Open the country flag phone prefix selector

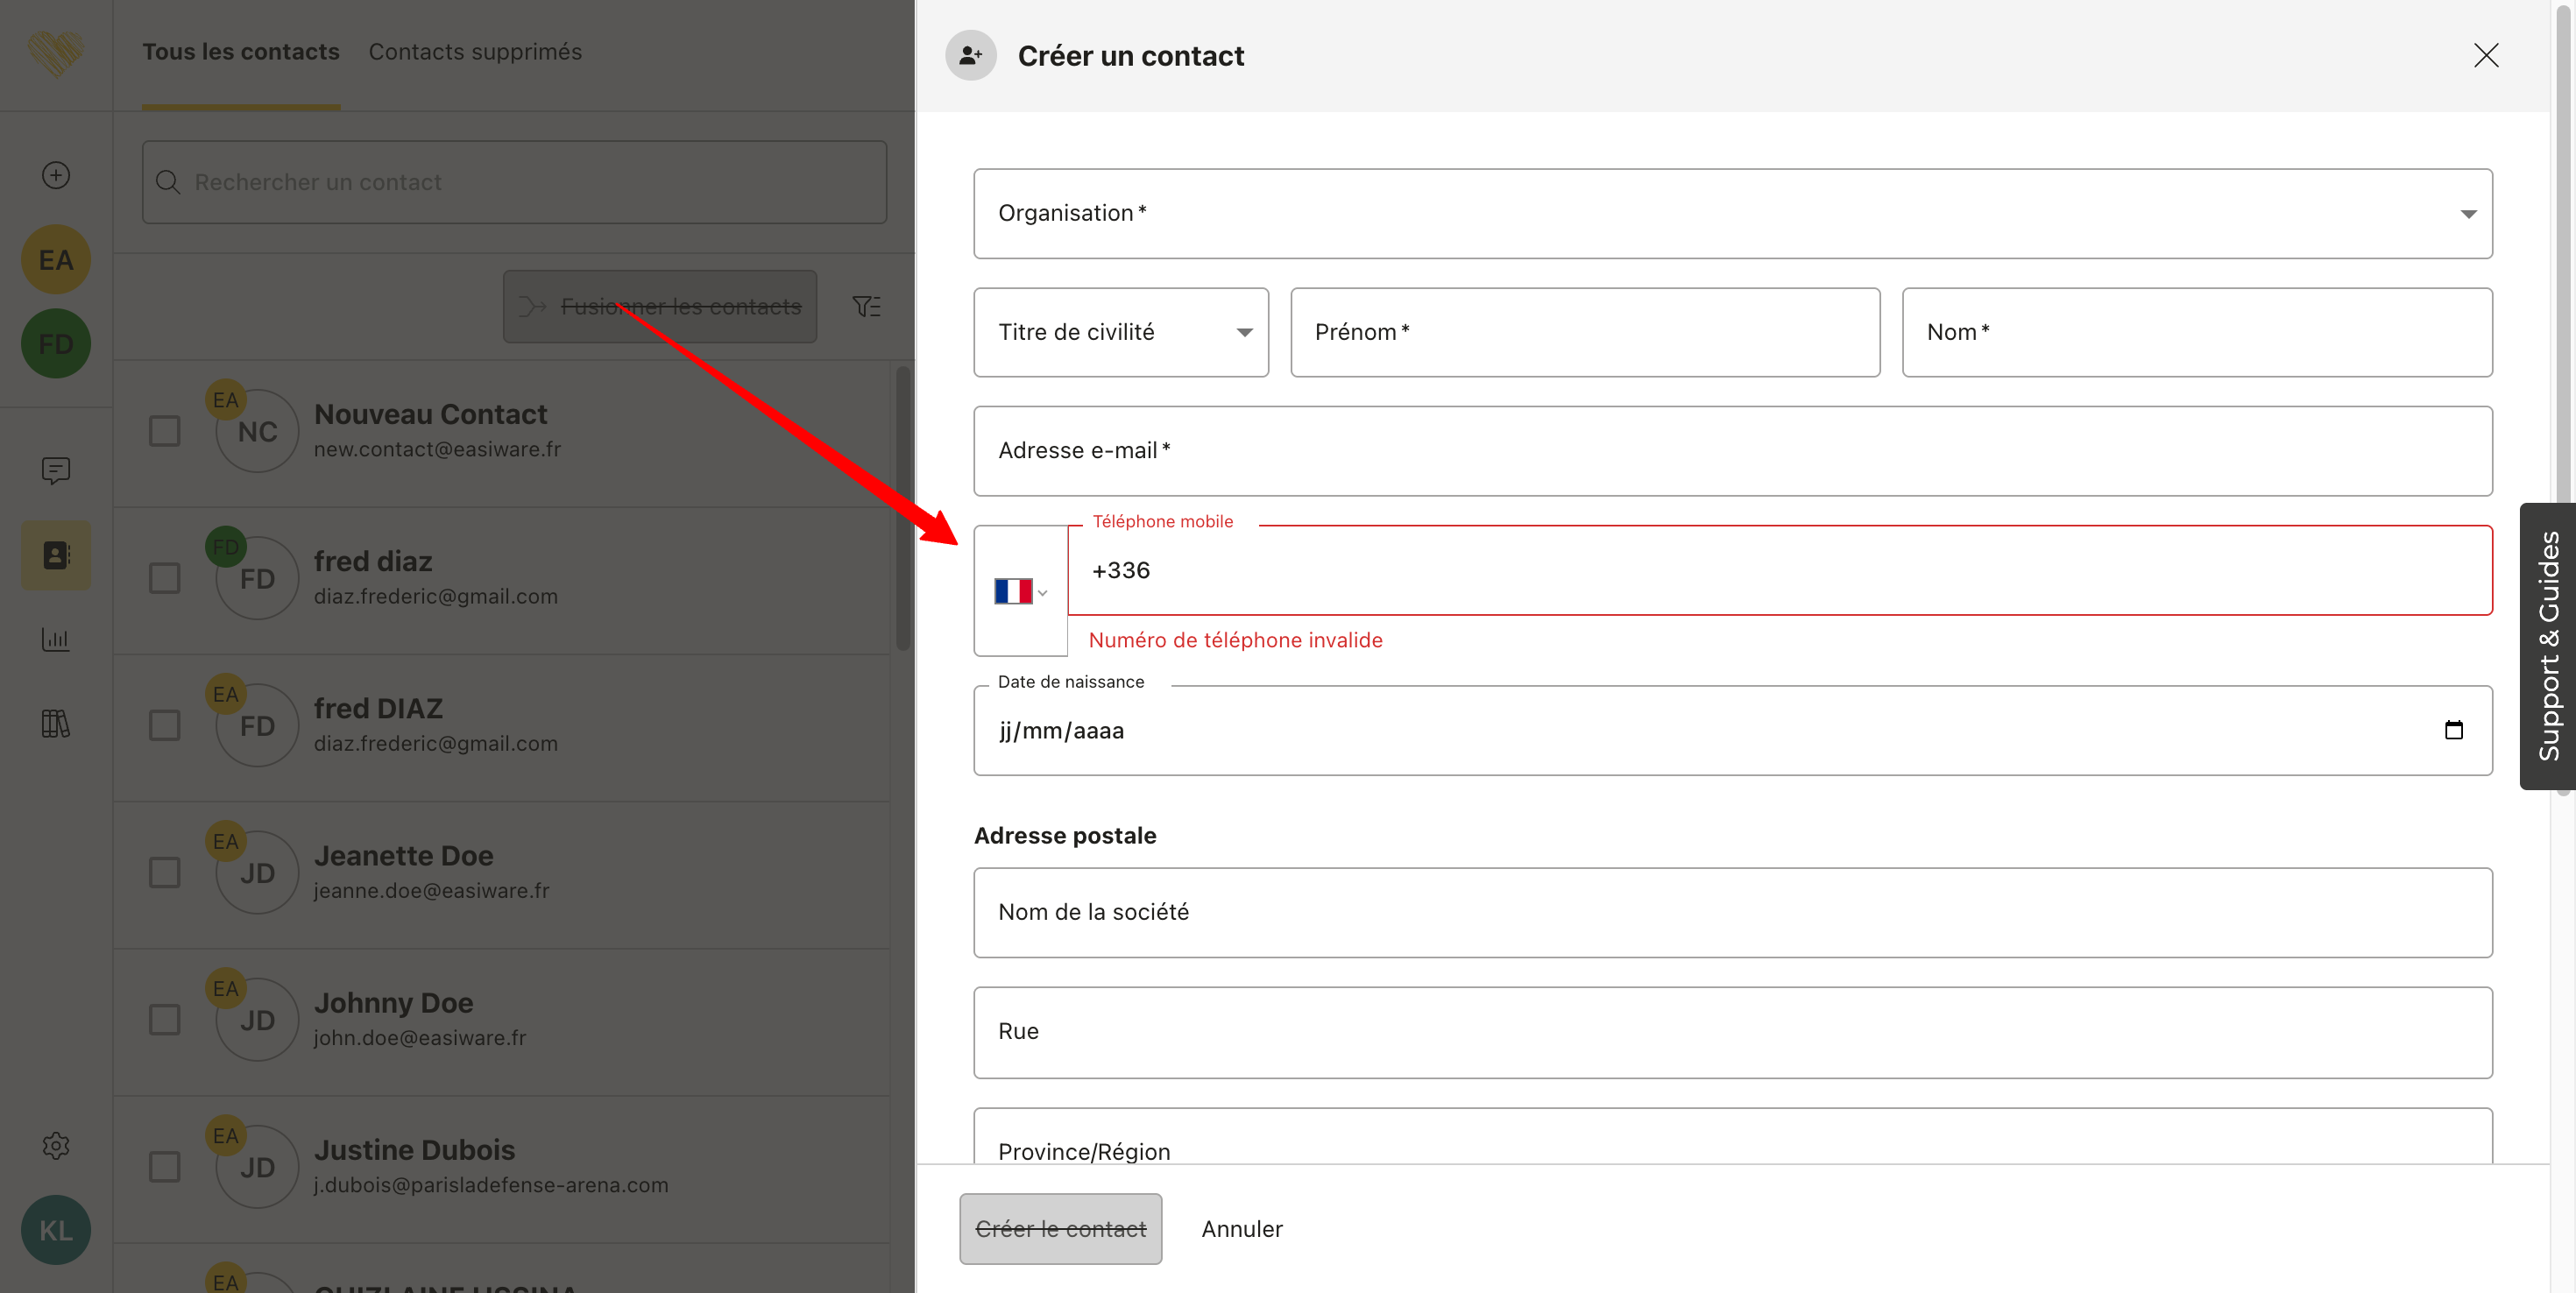[1021, 591]
